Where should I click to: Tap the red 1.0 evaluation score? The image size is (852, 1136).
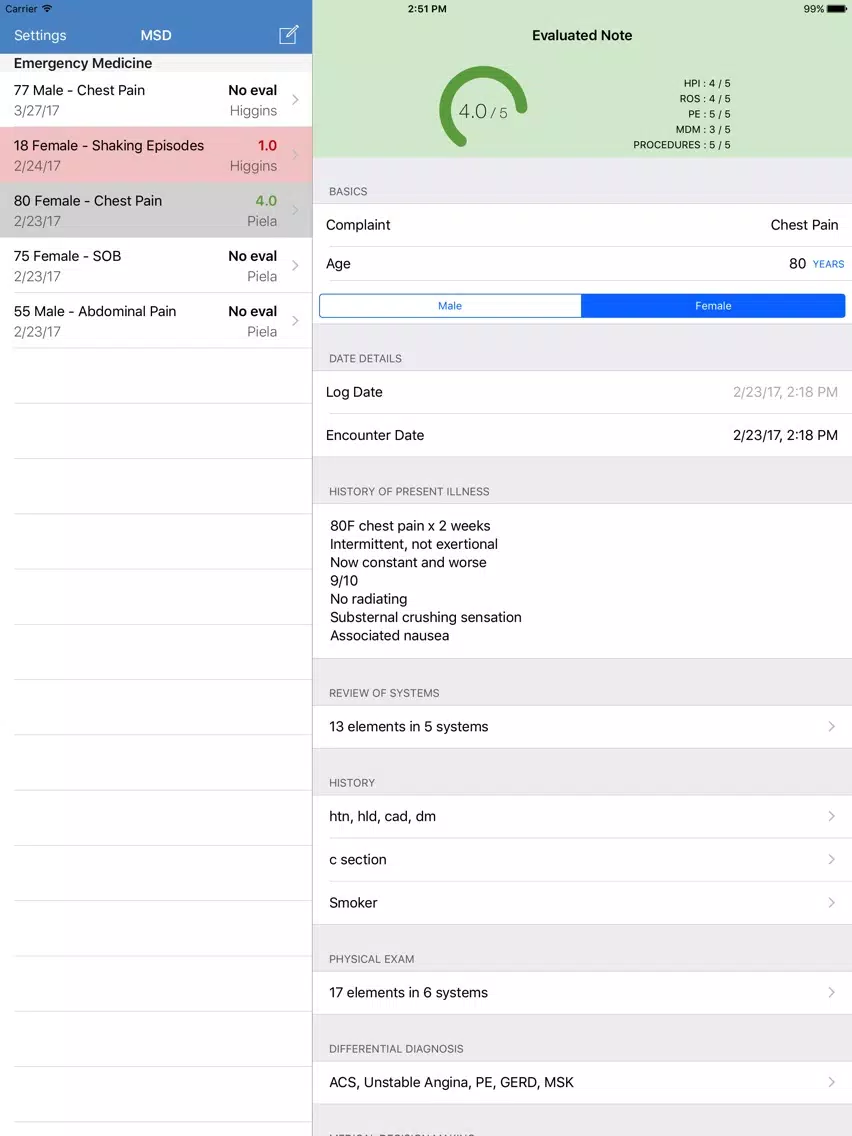tap(267, 146)
